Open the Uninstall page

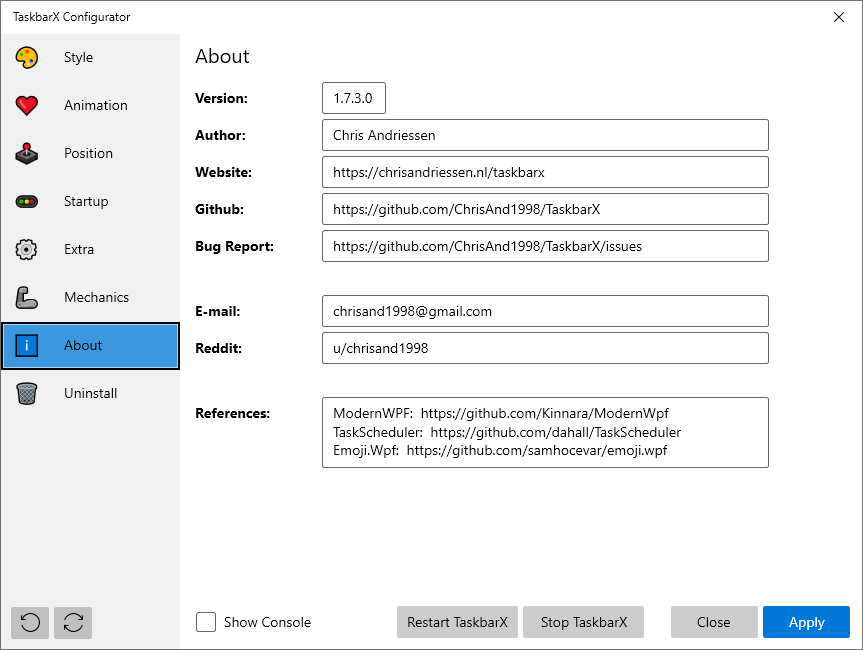tap(90, 394)
